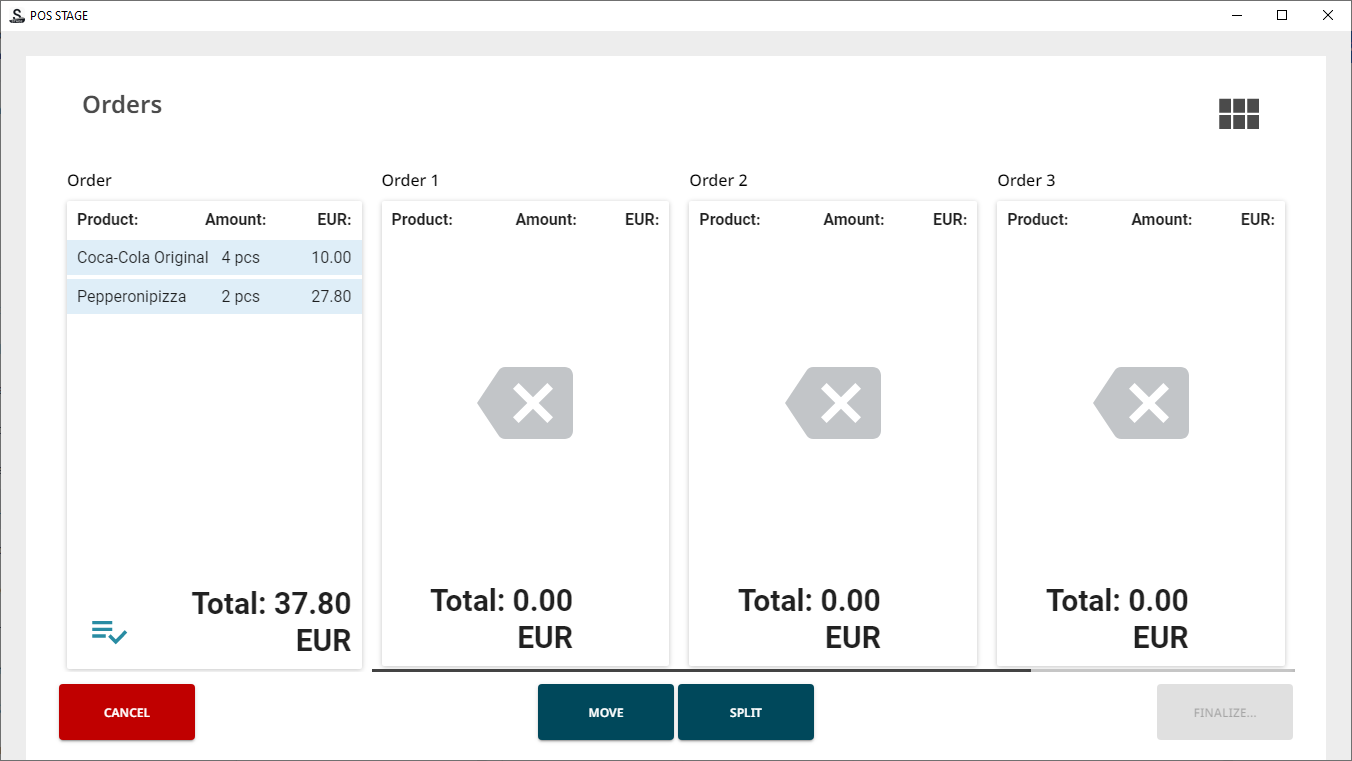Click the Order 3 column header label
Viewport: 1352px width, 761px height.
tap(1026, 181)
